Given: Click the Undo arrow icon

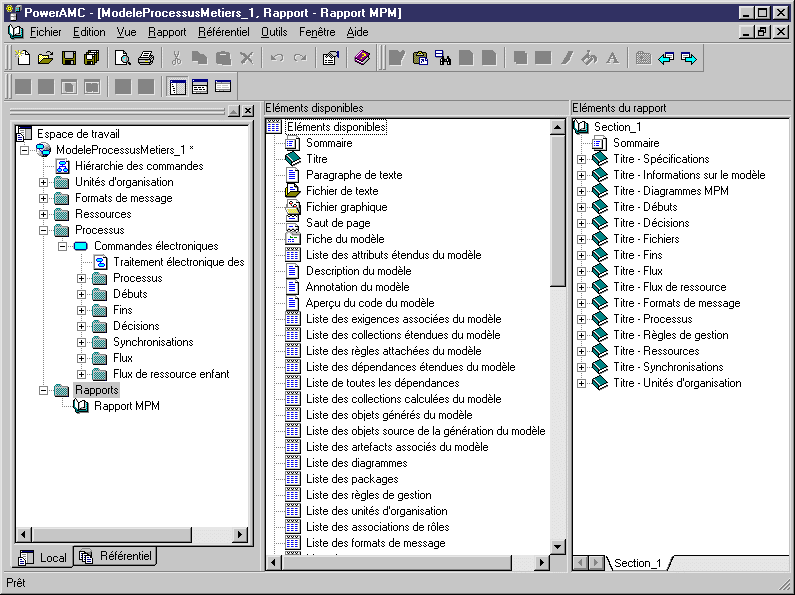Looking at the screenshot, I should (277, 58).
